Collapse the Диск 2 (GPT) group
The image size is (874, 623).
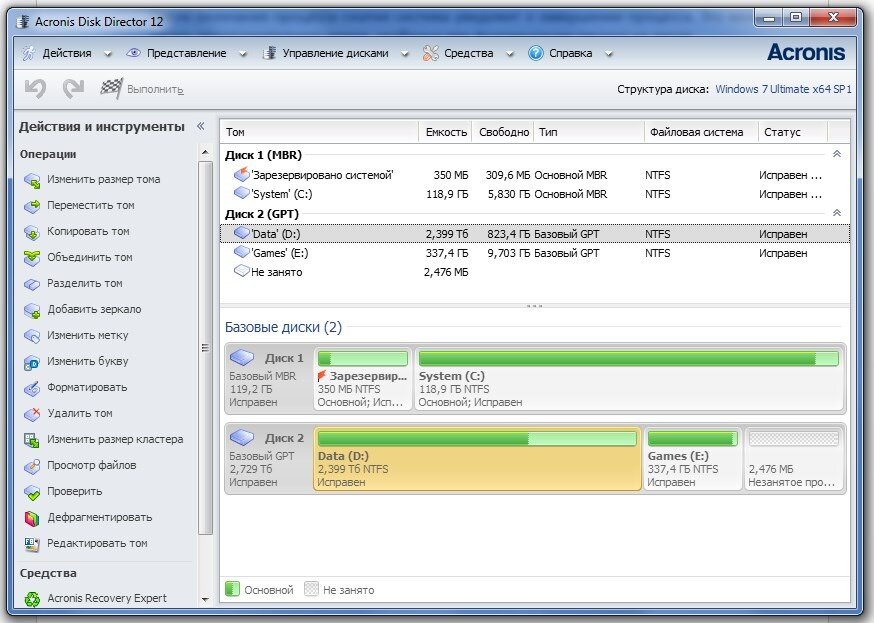click(x=837, y=213)
